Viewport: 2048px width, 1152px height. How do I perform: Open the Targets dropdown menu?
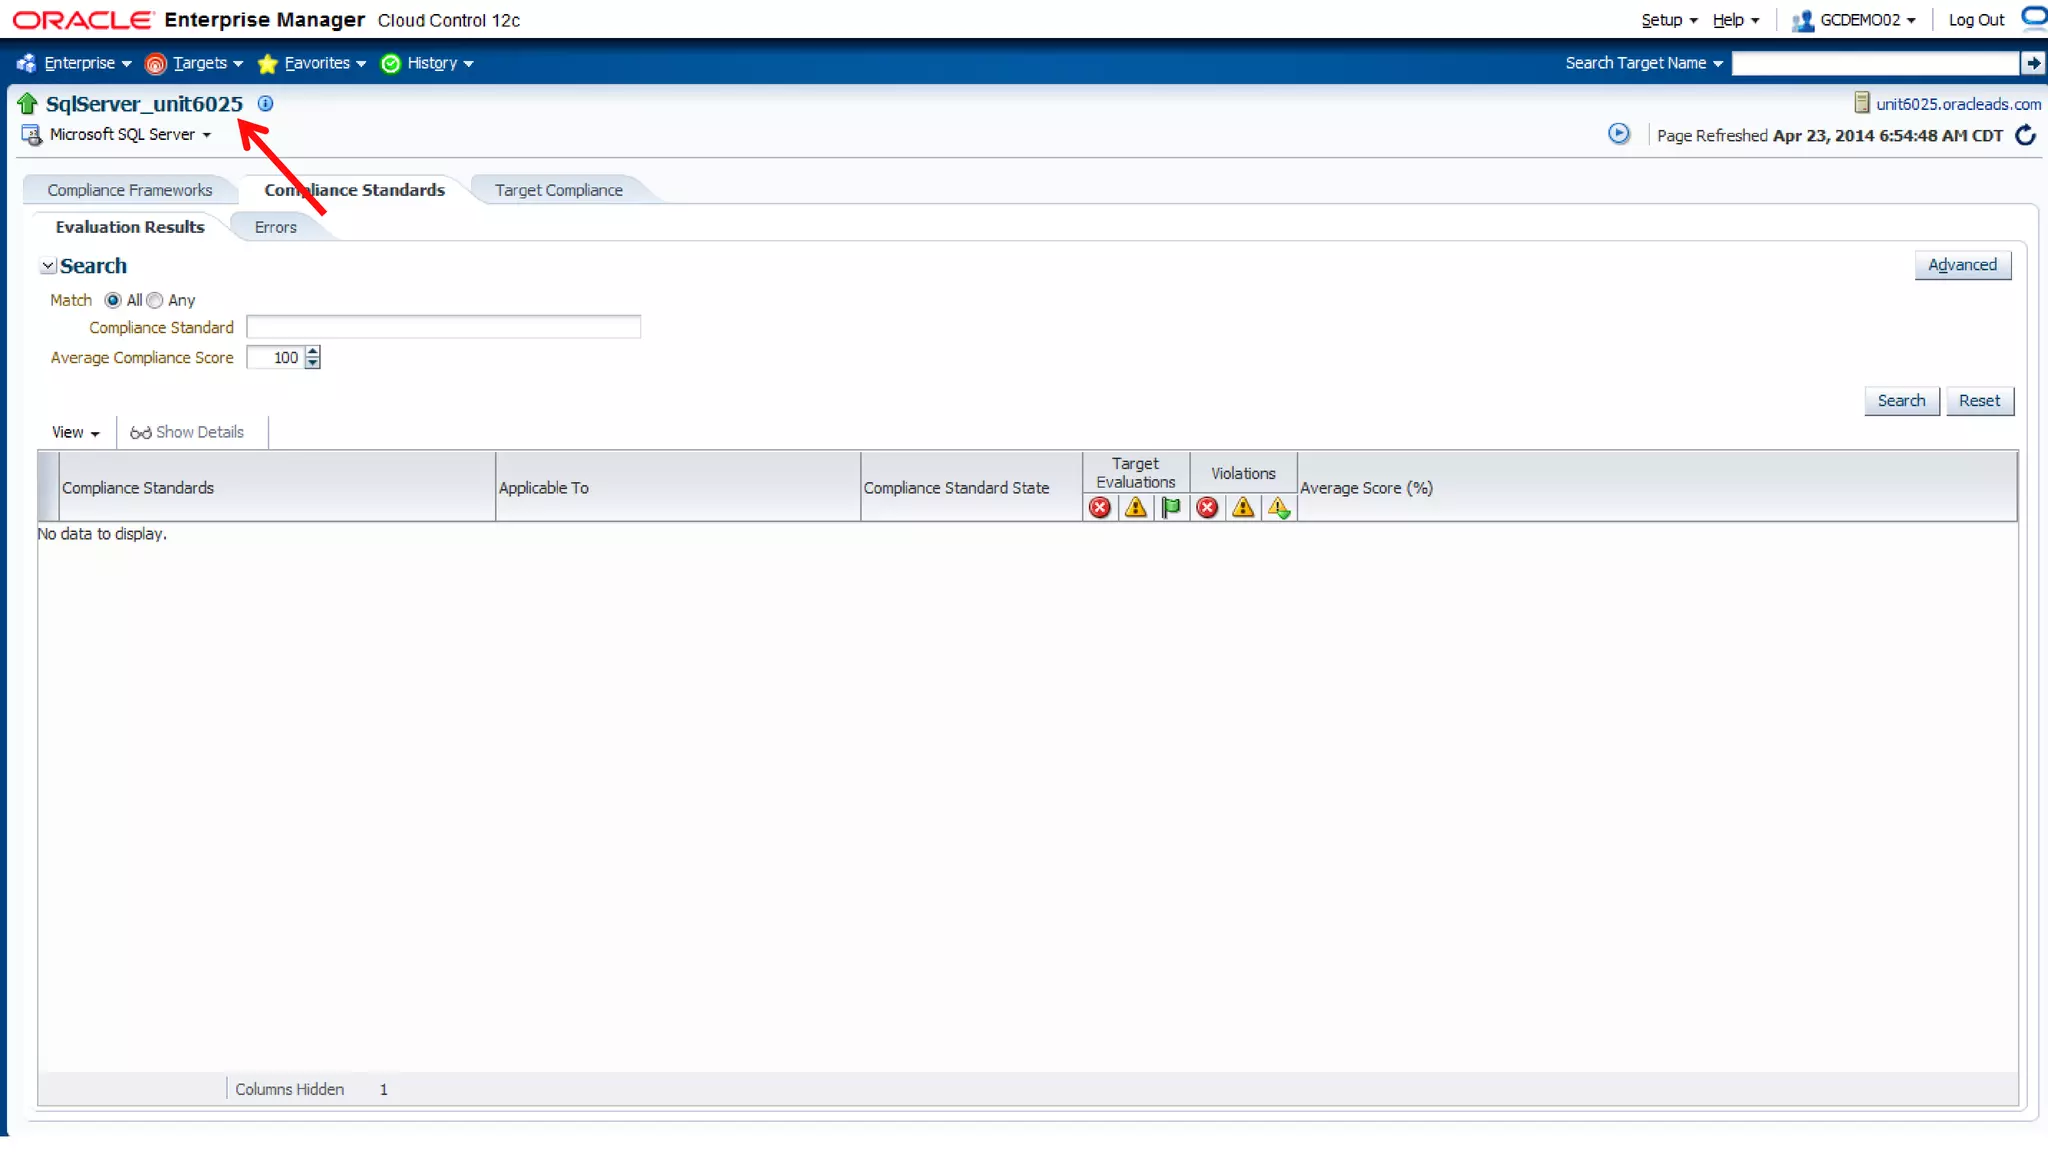click(208, 63)
